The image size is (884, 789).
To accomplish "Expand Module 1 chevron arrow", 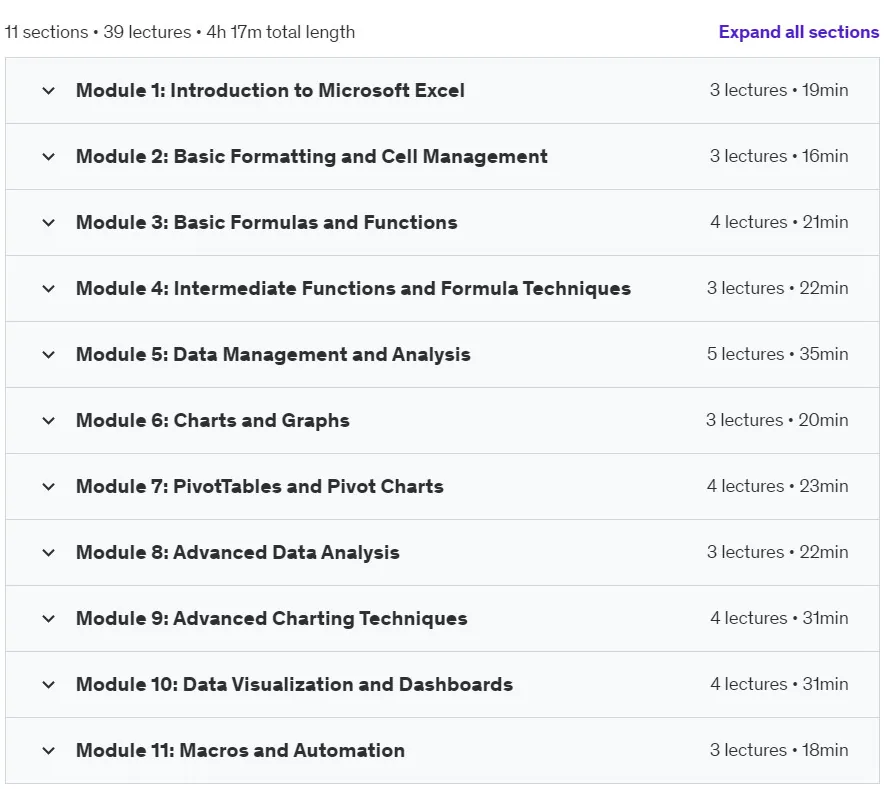I will (48, 91).
